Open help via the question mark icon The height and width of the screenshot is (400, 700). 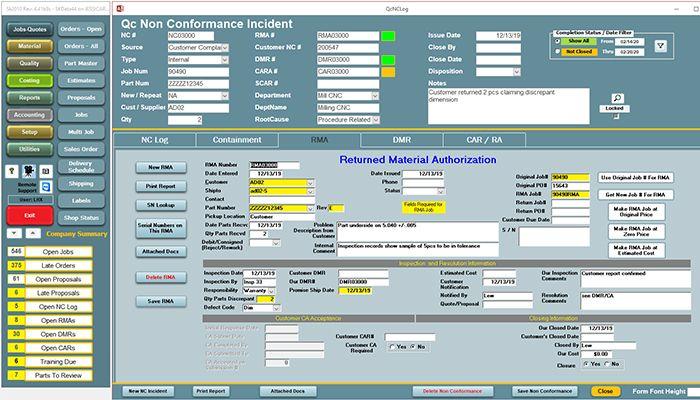(x=12, y=171)
